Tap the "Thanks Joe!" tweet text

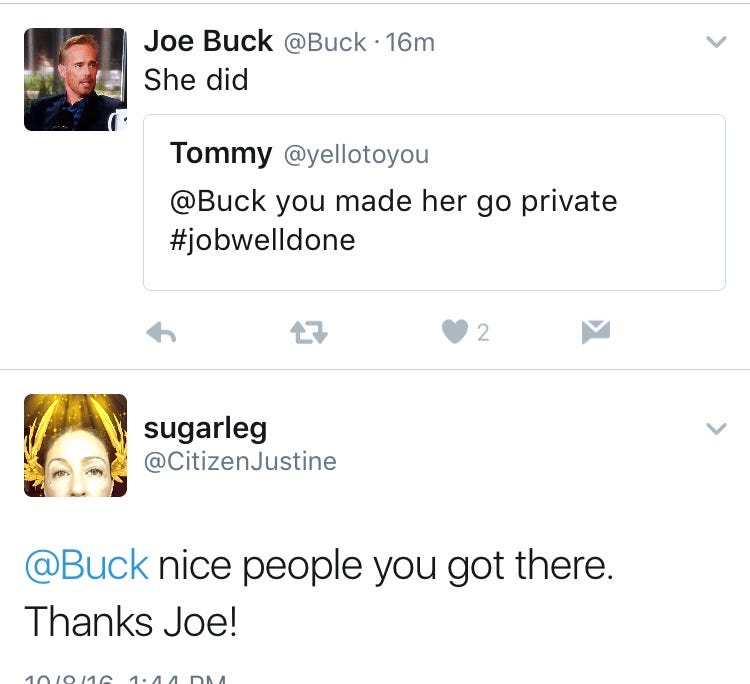(131, 622)
